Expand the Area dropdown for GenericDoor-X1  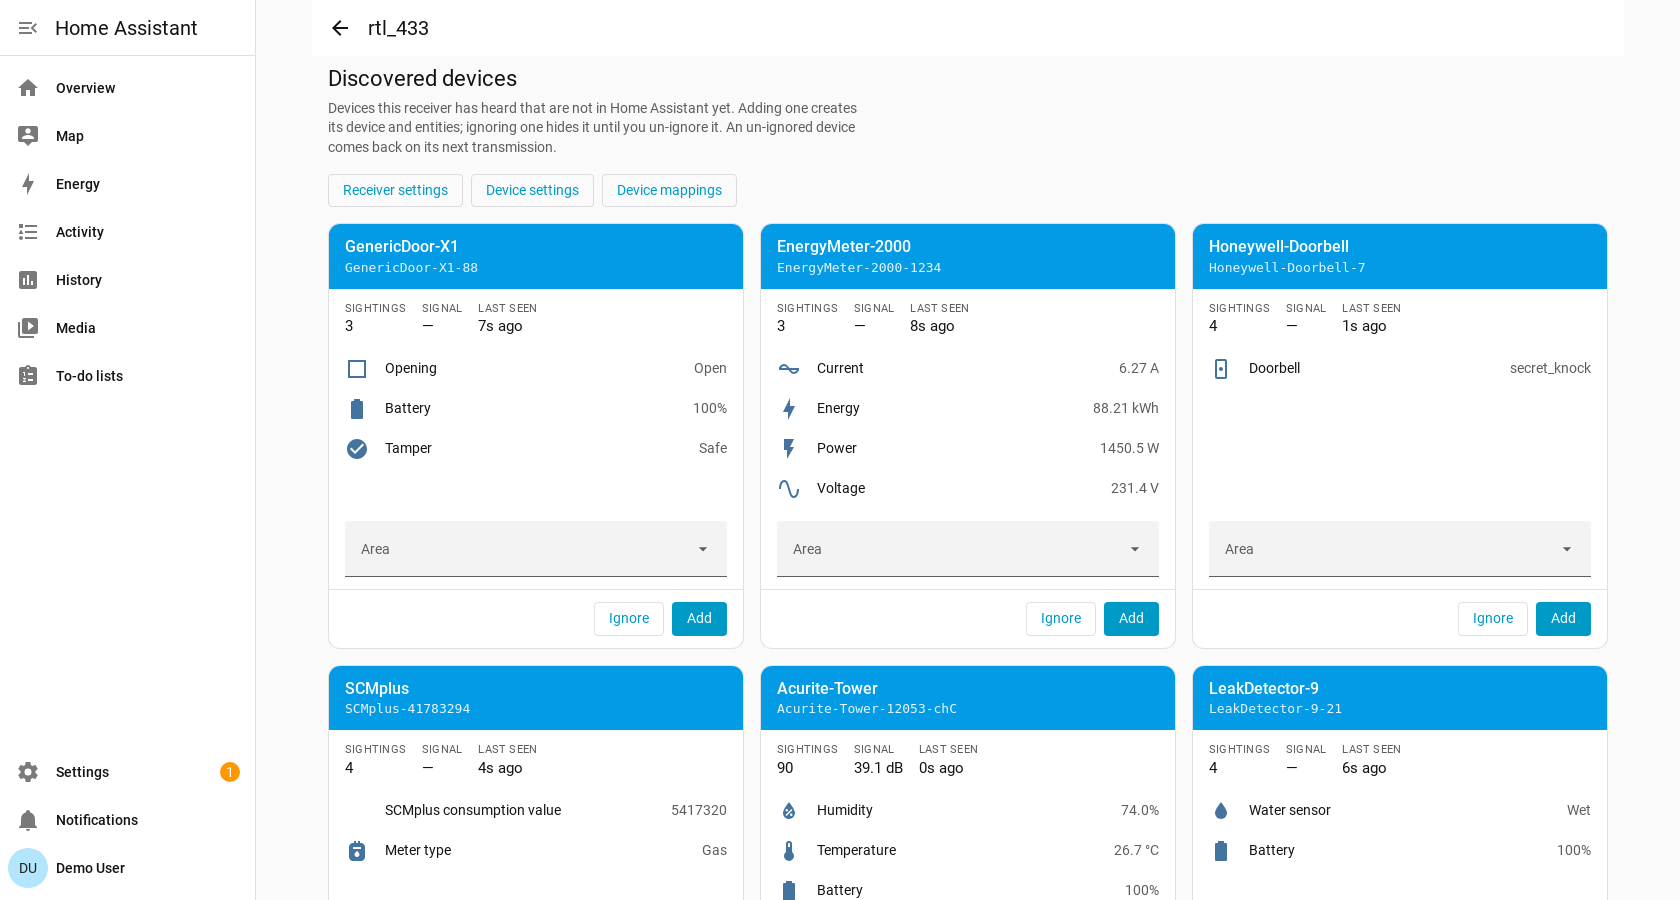tap(536, 549)
